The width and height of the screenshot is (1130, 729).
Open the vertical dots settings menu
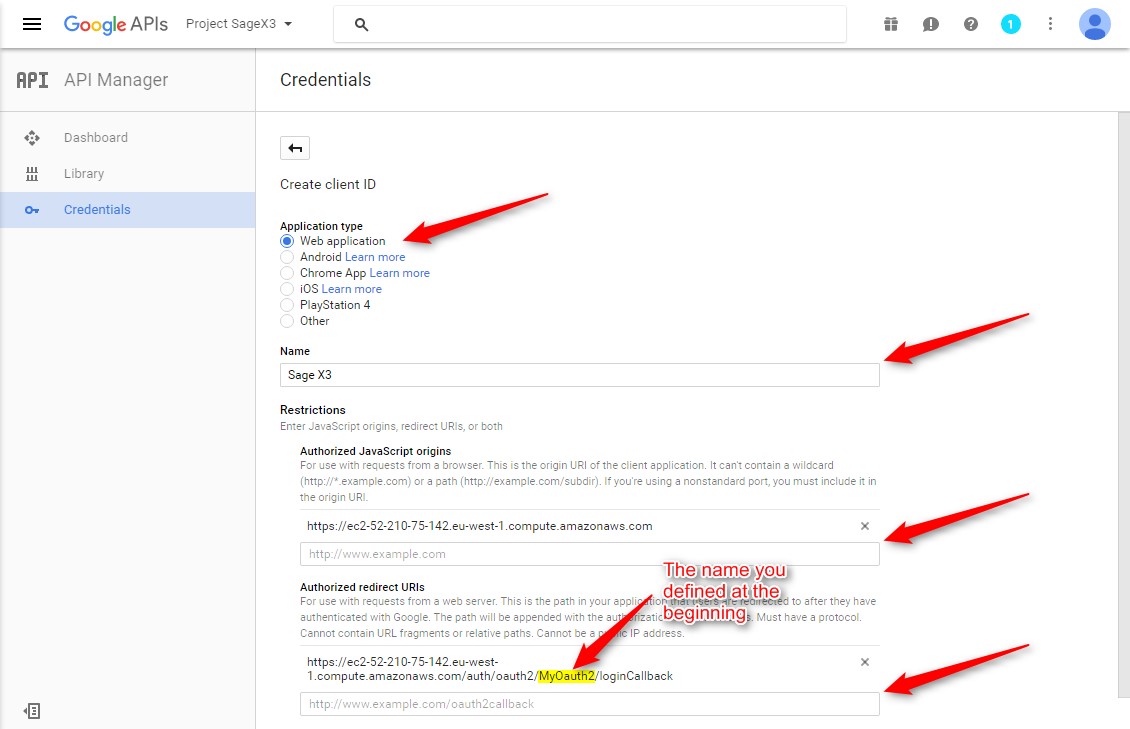[x=1050, y=24]
